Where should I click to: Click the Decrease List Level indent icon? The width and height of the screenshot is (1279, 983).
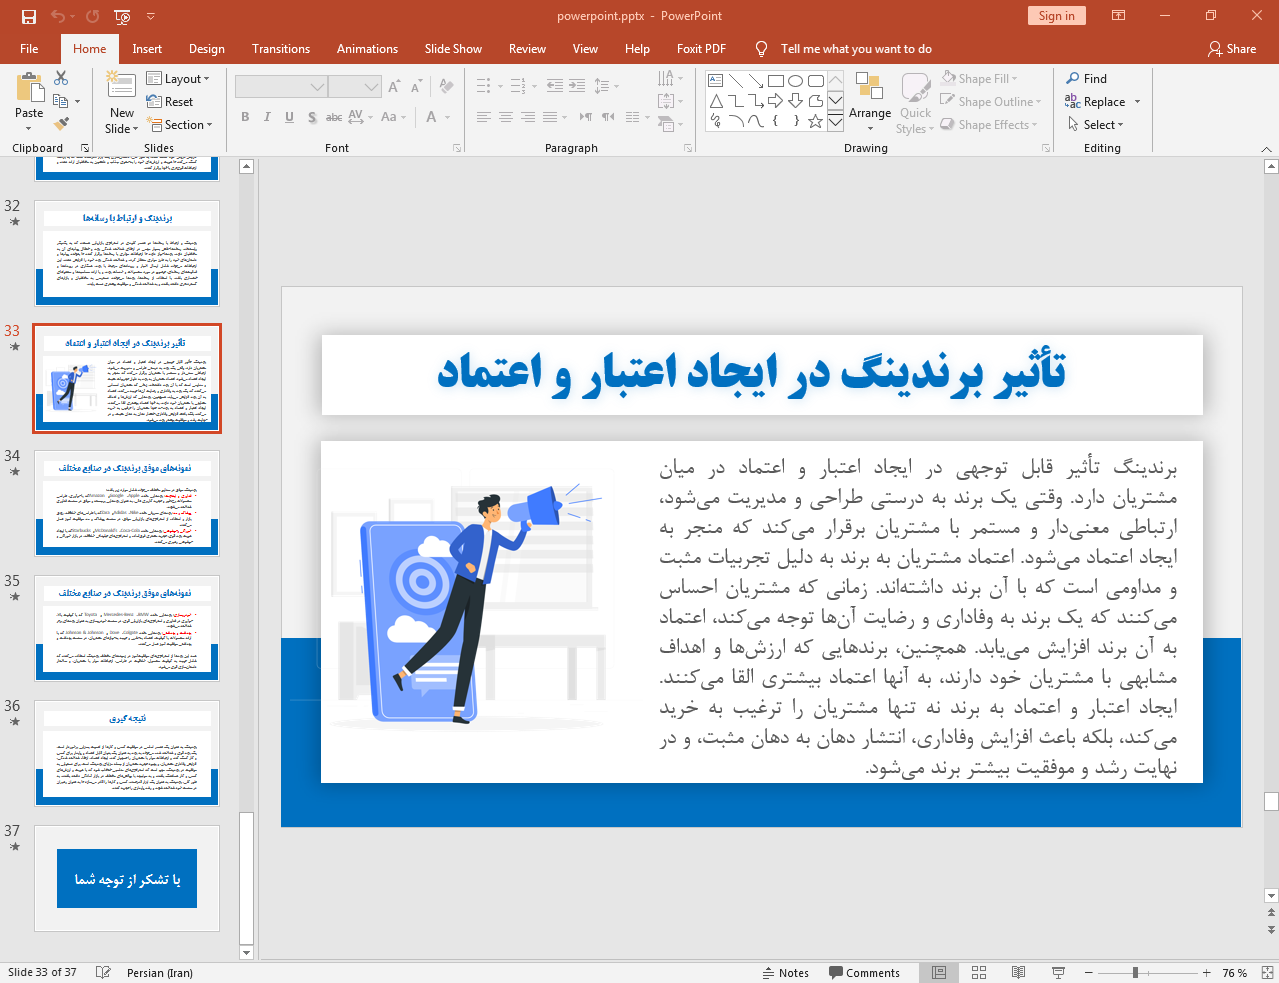click(555, 86)
